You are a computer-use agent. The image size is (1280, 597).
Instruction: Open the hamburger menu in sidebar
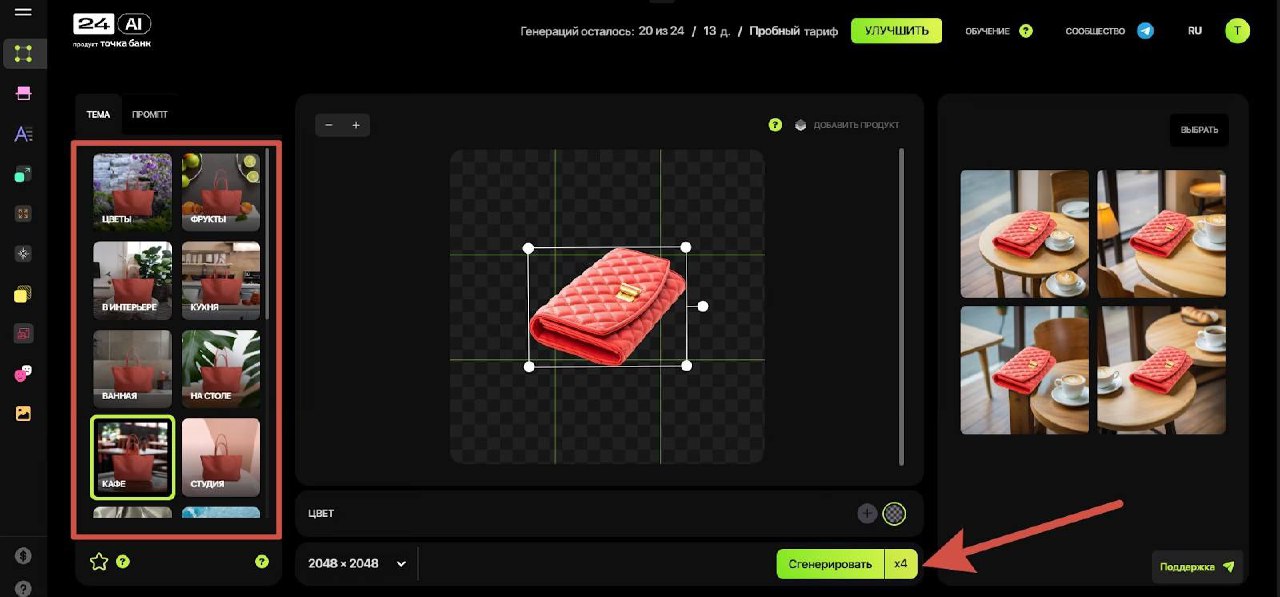[24, 13]
